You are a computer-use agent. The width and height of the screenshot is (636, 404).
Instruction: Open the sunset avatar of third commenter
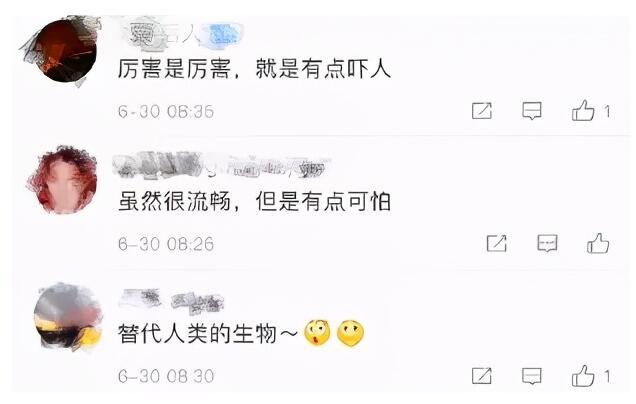(68, 317)
